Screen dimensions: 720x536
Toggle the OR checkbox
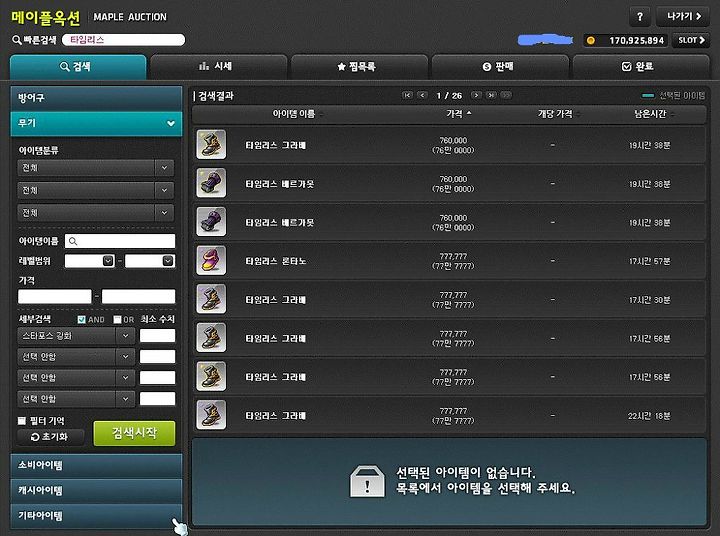pos(118,320)
